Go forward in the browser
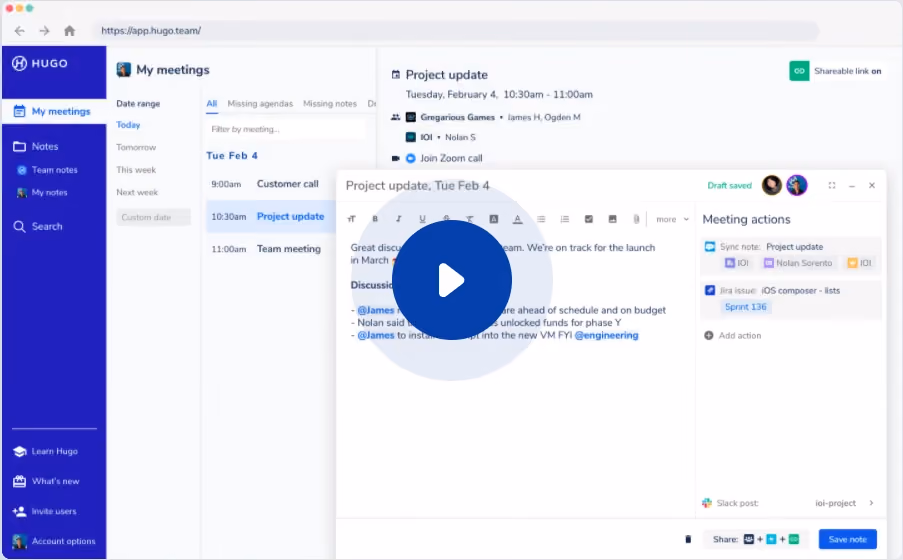Image resolution: width=903 pixels, height=560 pixels. 44,31
